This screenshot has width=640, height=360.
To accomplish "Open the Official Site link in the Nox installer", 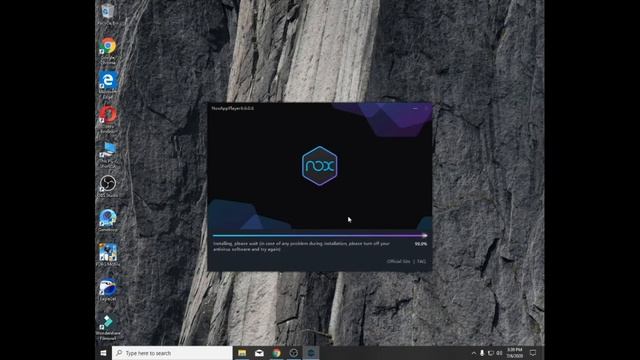I will [398, 261].
